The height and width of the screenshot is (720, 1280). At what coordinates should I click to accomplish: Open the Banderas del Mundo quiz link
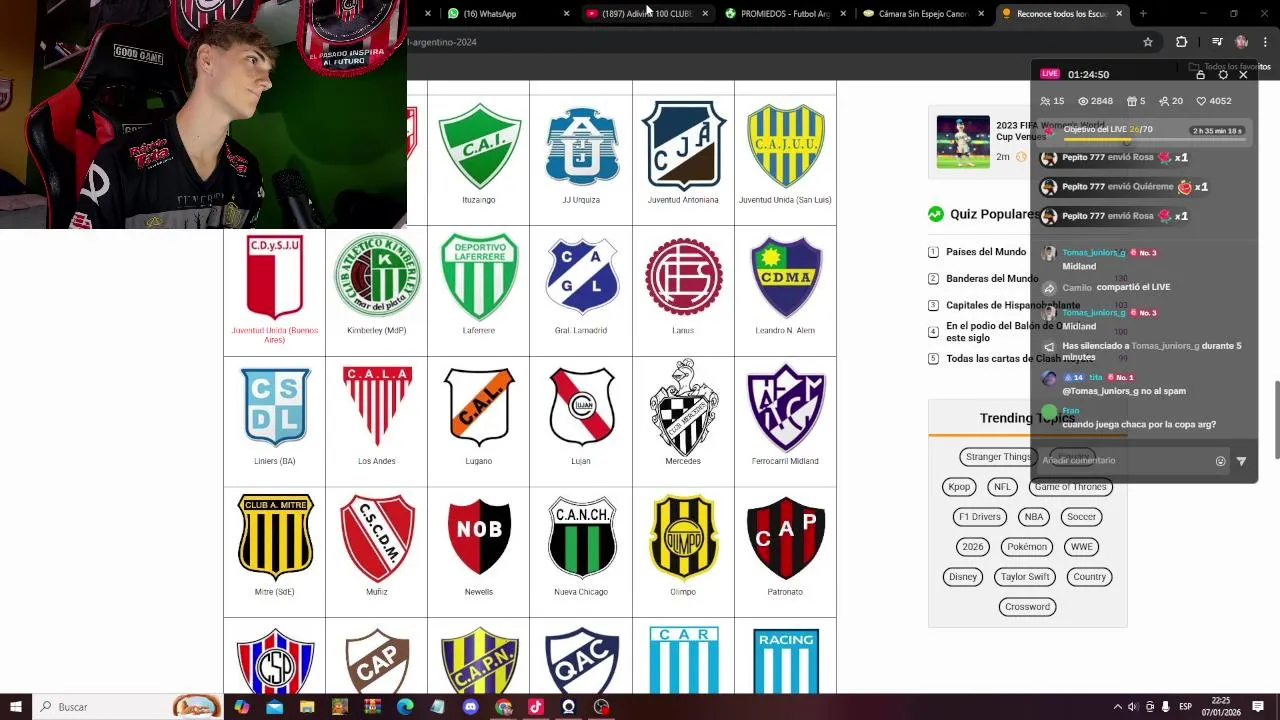click(x=992, y=279)
